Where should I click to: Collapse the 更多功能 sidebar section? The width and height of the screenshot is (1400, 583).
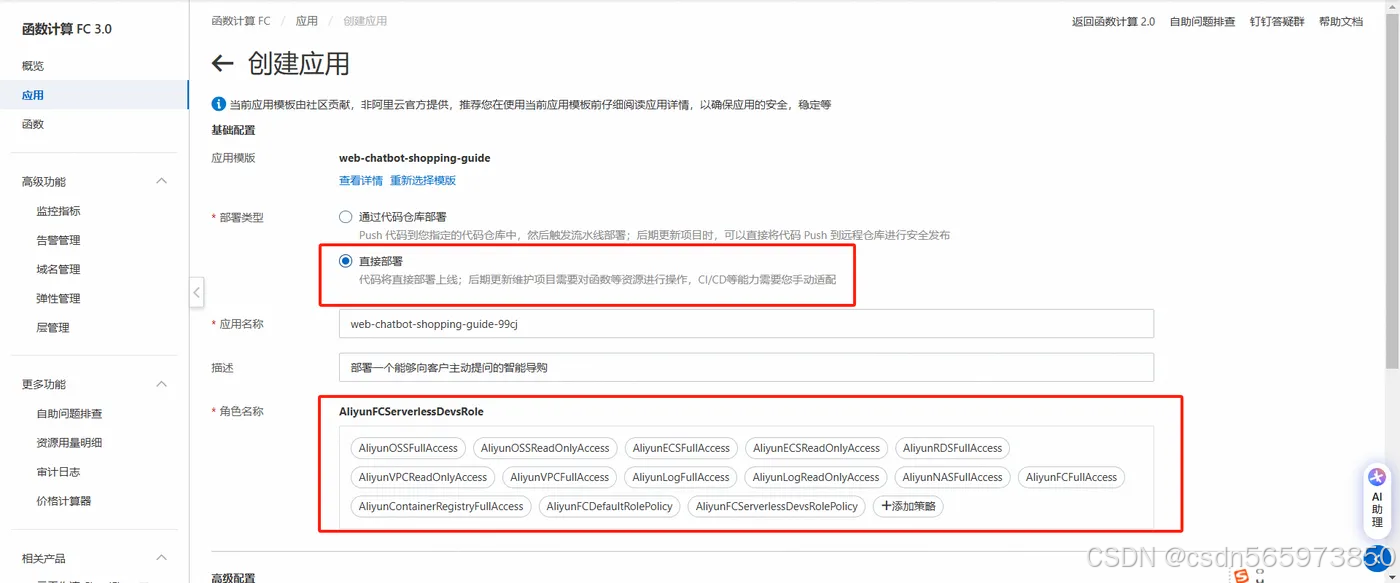(162, 384)
